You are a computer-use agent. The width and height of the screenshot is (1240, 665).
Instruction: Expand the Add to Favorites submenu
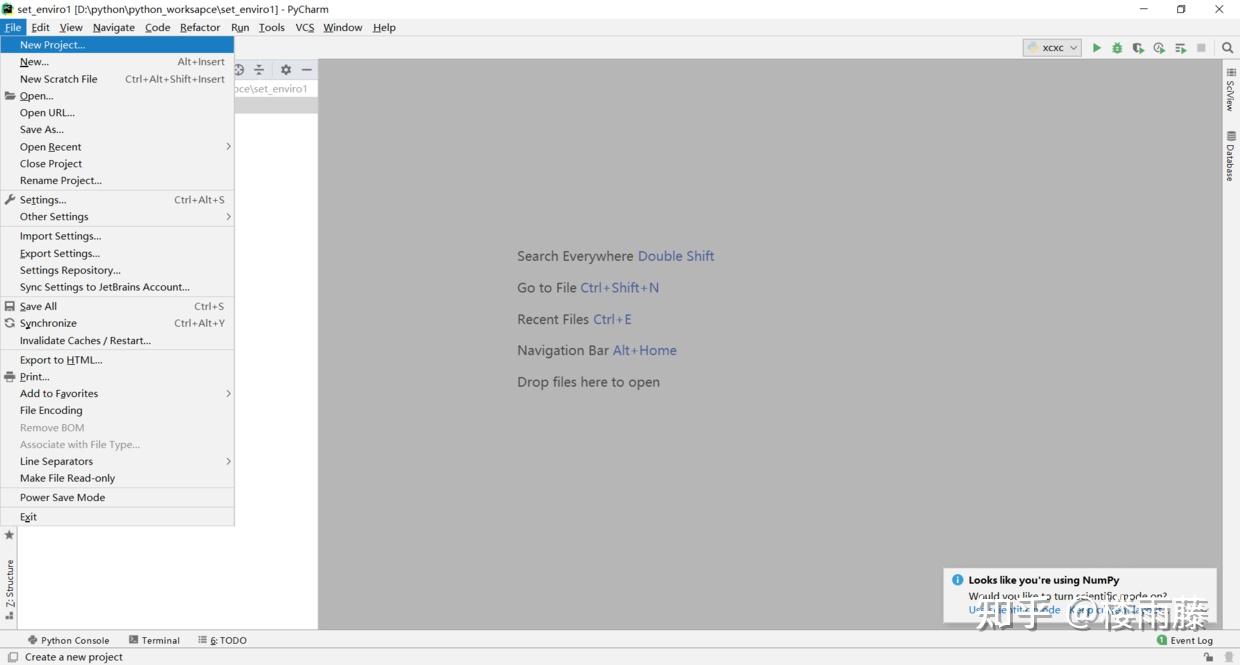click(117, 394)
